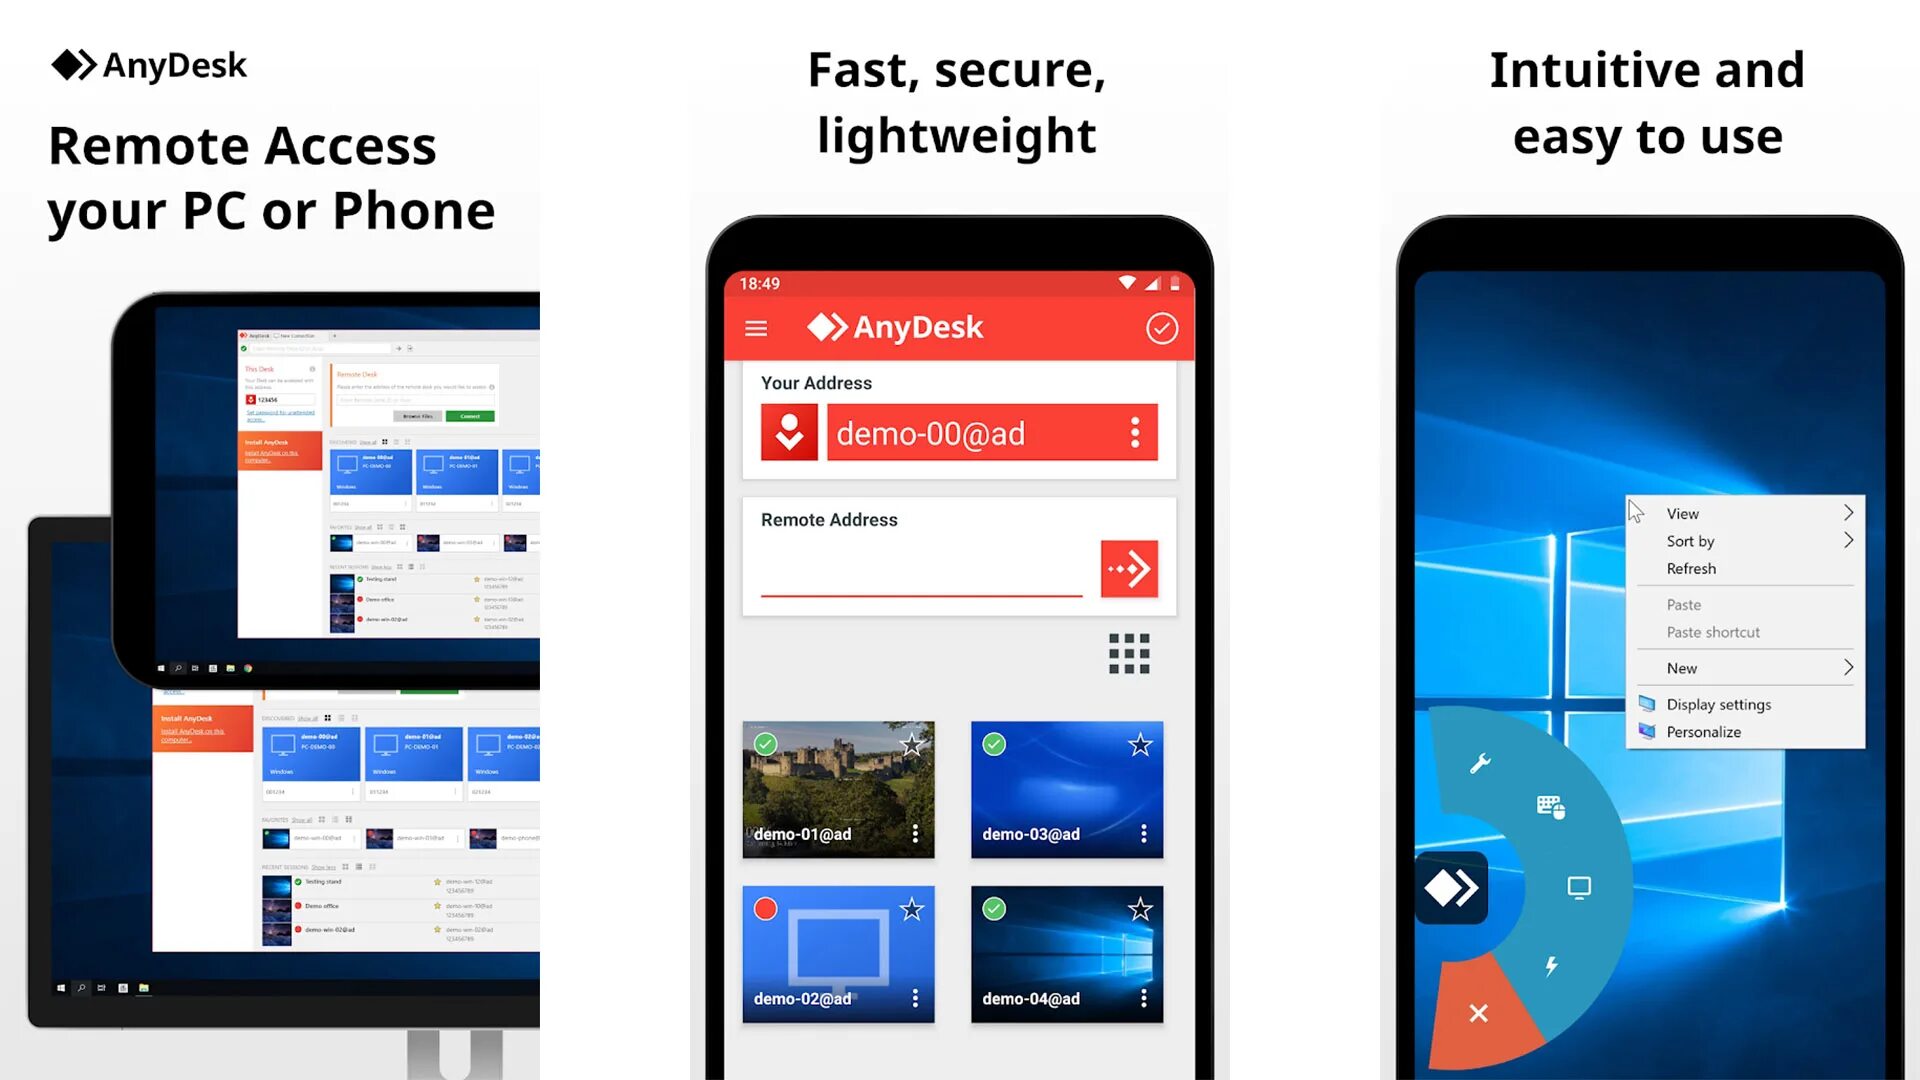Expand the View context menu item
Image resolution: width=1920 pixels, height=1080 pixels.
(1849, 513)
